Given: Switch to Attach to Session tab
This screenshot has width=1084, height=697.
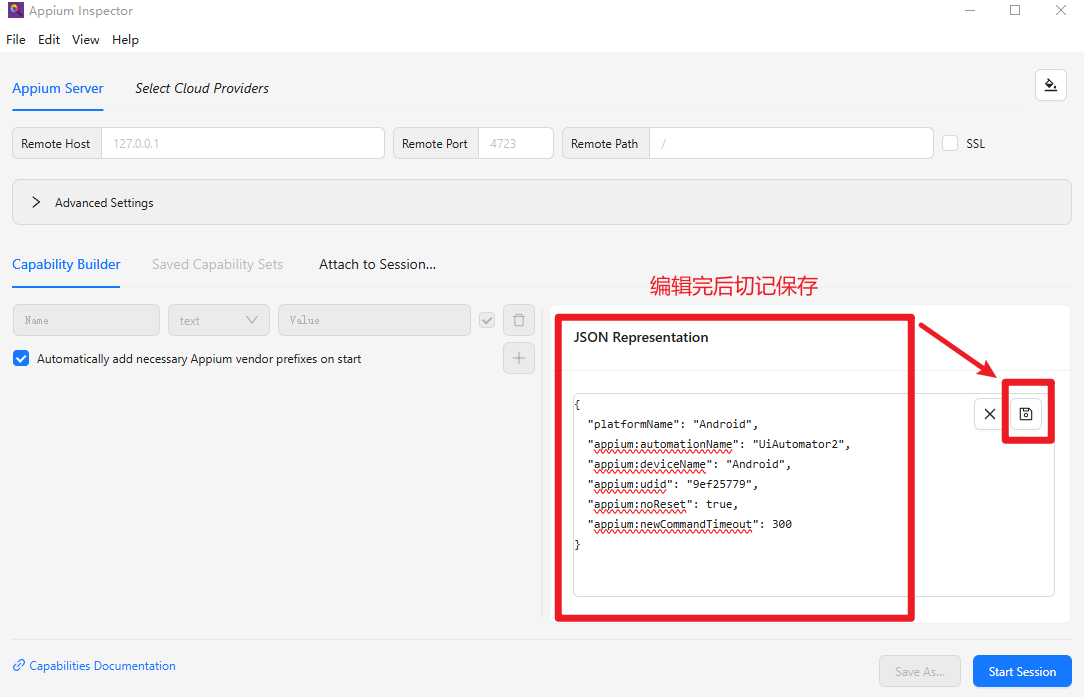Looking at the screenshot, I should [377, 264].
